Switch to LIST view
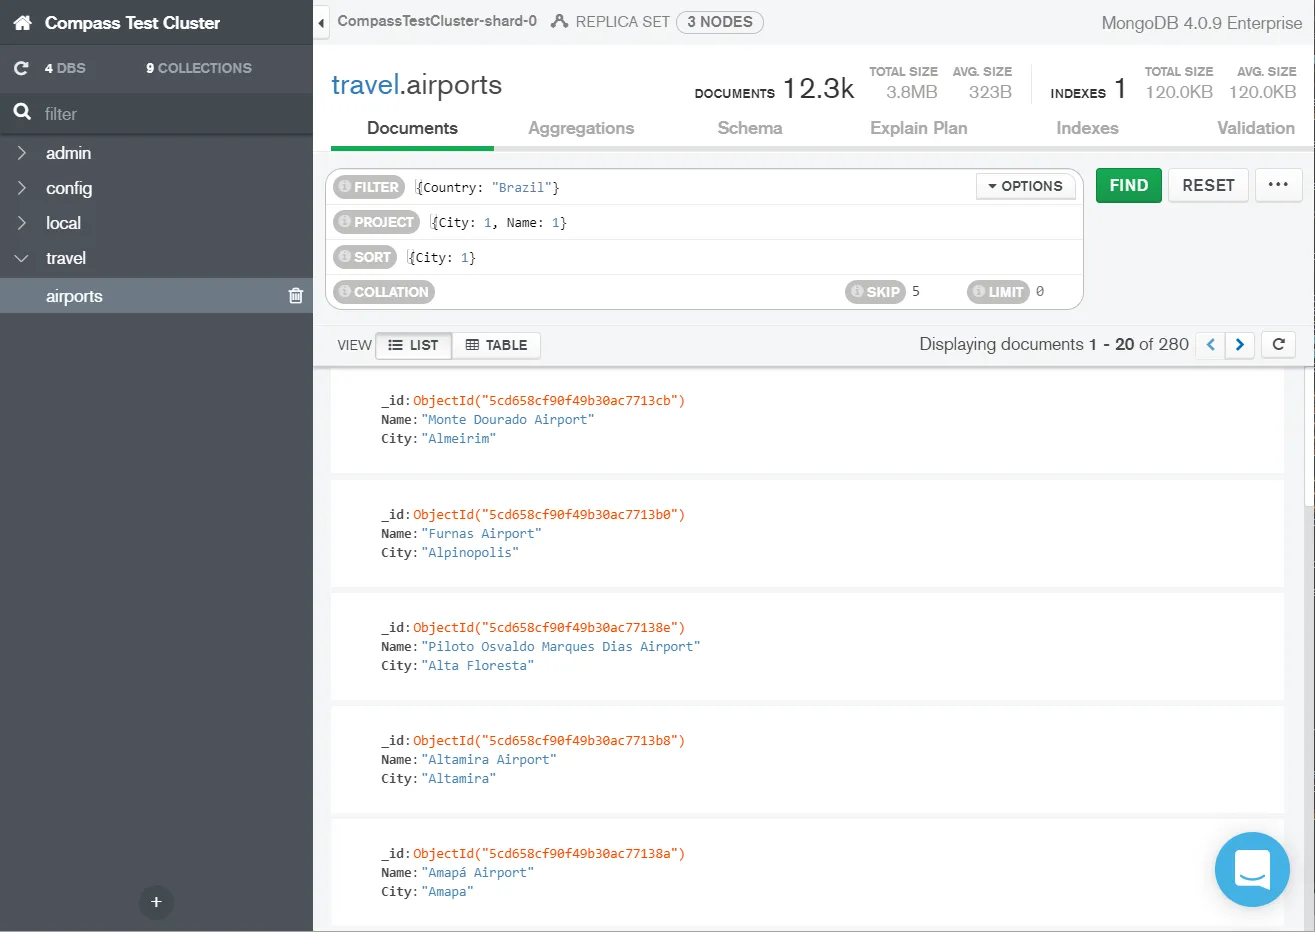 pos(414,345)
